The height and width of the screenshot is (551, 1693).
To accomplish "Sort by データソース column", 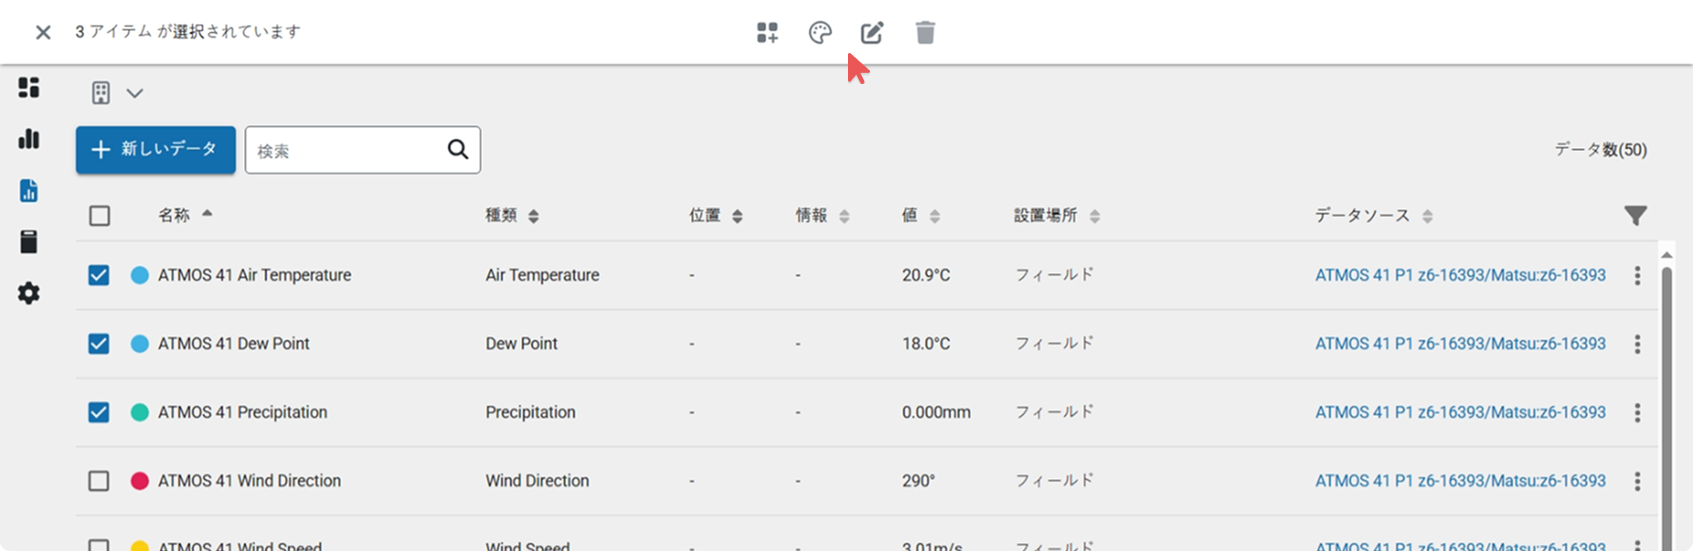I will pyautogui.click(x=1374, y=215).
